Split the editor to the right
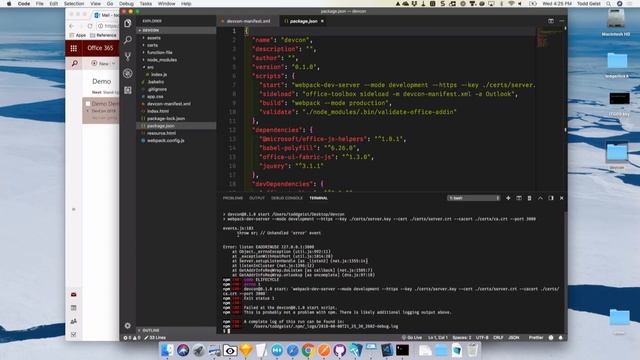This screenshot has height=360, width=640. [x=551, y=21]
